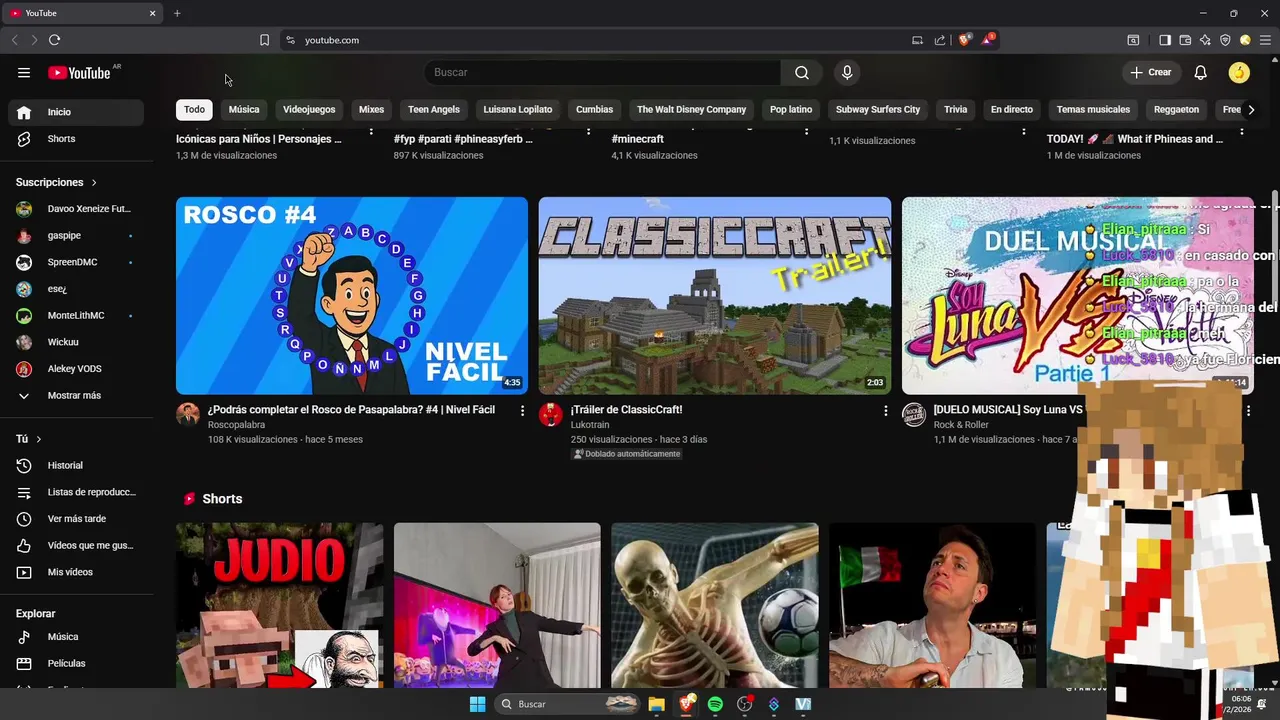
Task: Open the Roscopalabra channel avatar
Action: (188, 414)
